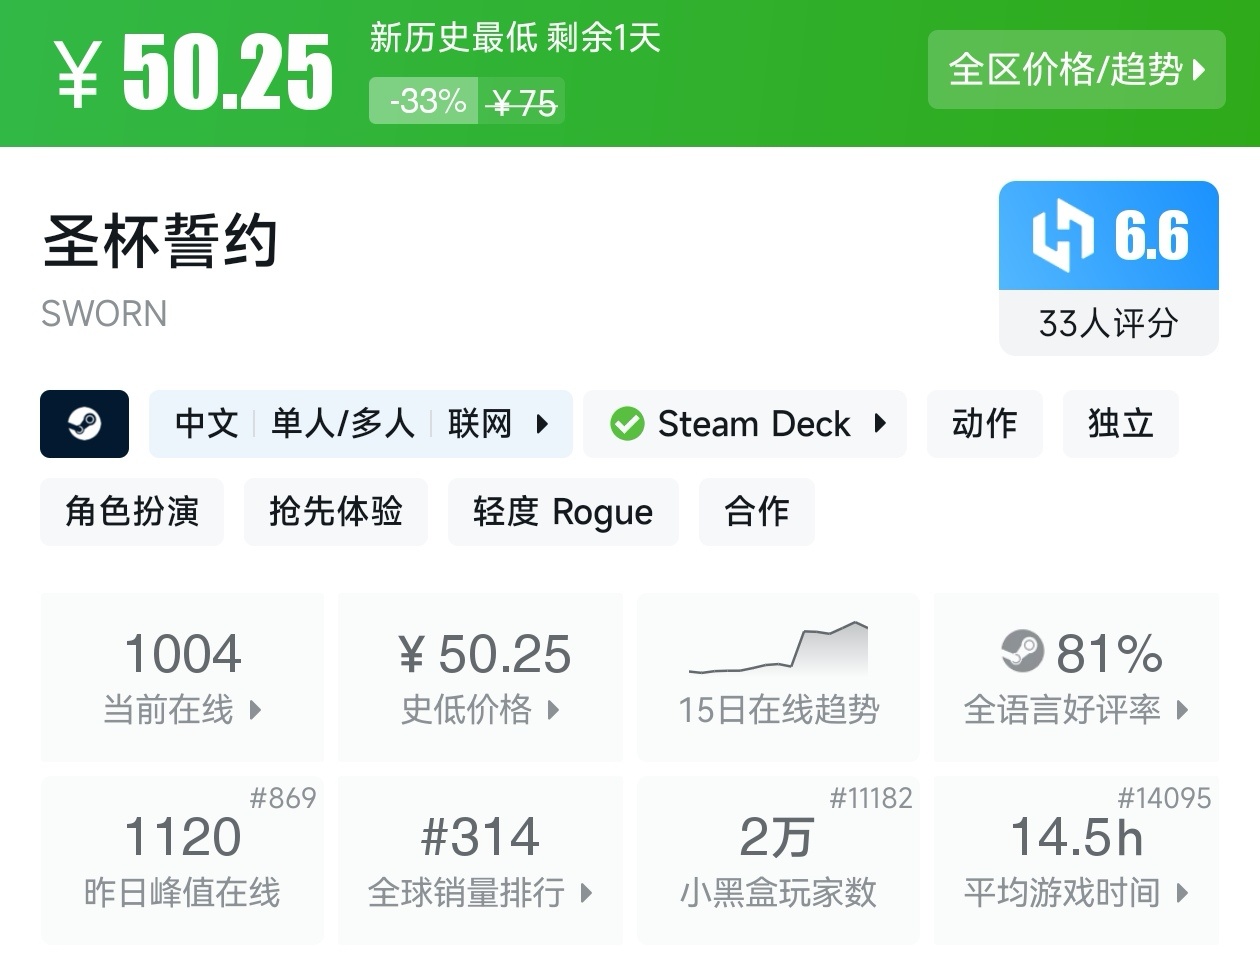Select the 合作 tag
The height and width of the screenshot is (971, 1260).
(756, 512)
